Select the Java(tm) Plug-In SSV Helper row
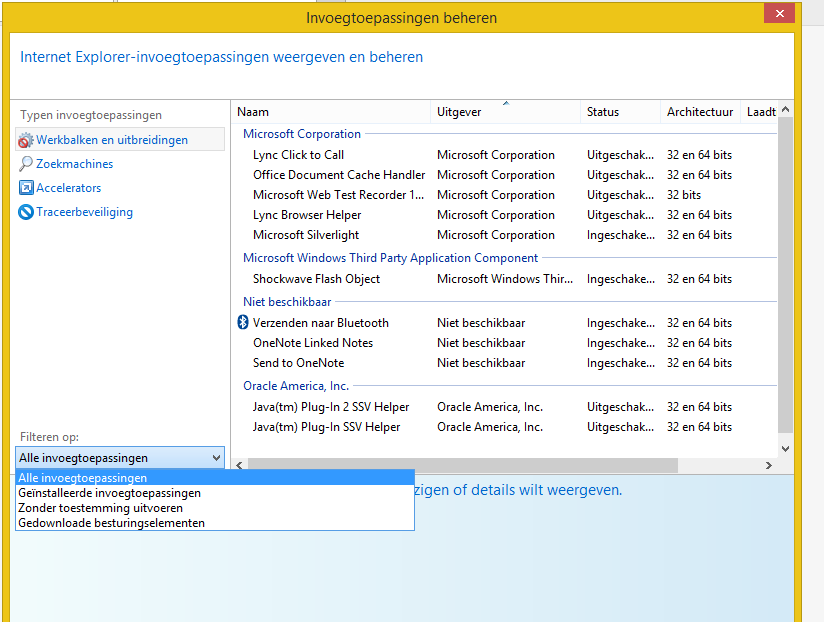The image size is (824, 622). click(x=504, y=427)
